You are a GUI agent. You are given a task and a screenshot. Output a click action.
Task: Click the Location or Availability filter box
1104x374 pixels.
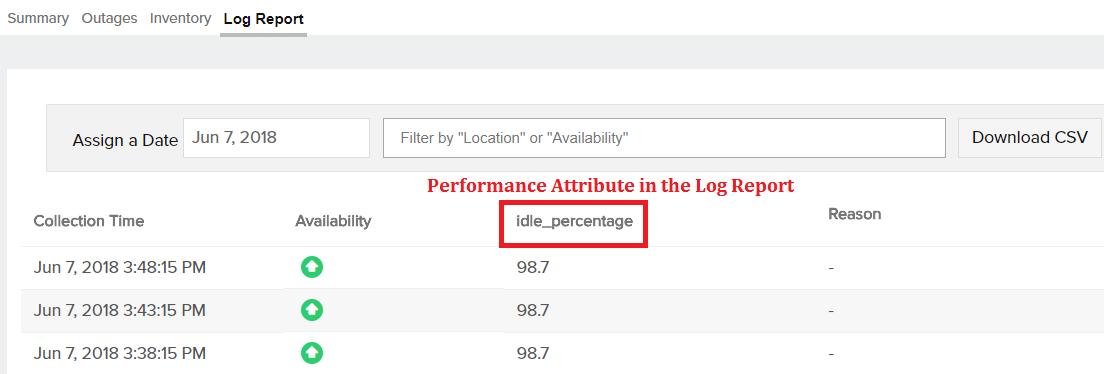click(664, 138)
